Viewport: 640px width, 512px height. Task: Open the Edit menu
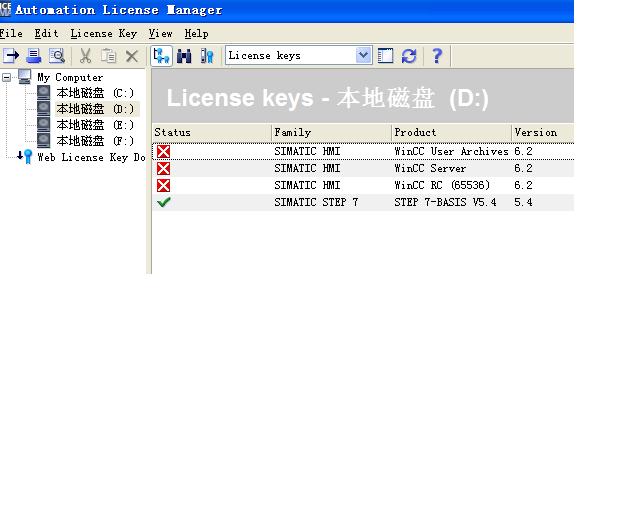click(x=46, y=33)
